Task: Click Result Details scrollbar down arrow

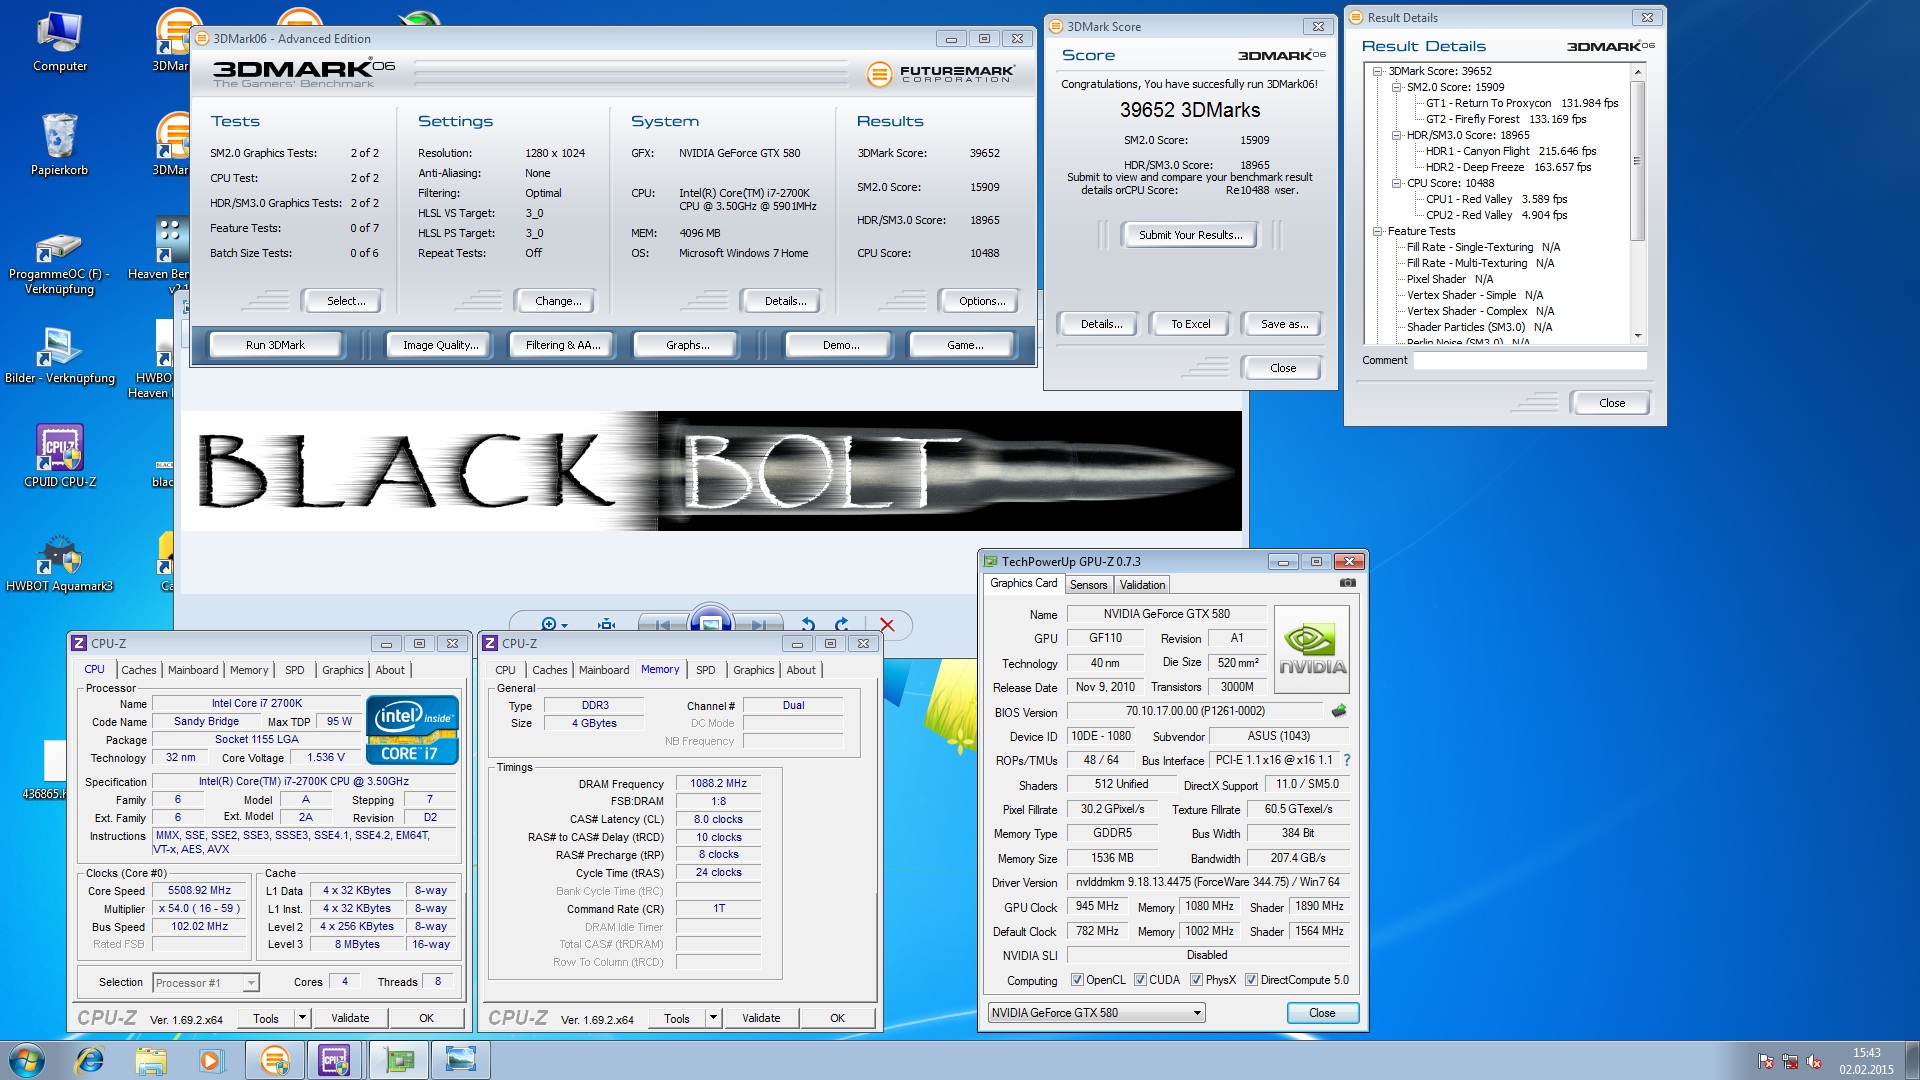Action: click(x=1637, y=336)
